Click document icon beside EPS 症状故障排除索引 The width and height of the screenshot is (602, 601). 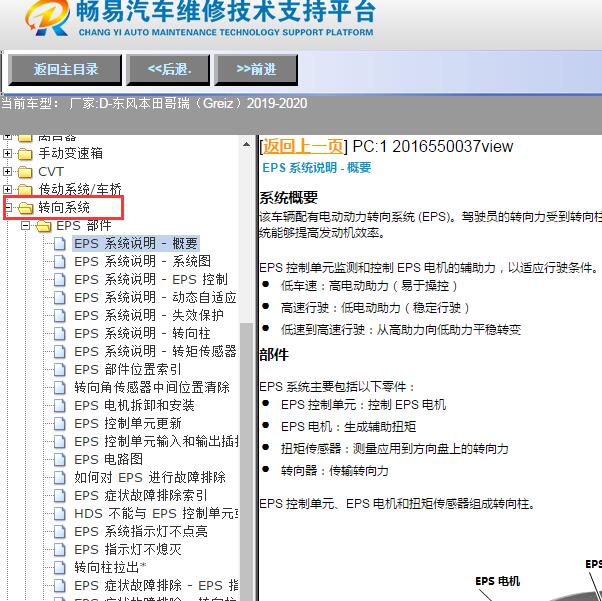pyautogui.click(x=60, y=496)
